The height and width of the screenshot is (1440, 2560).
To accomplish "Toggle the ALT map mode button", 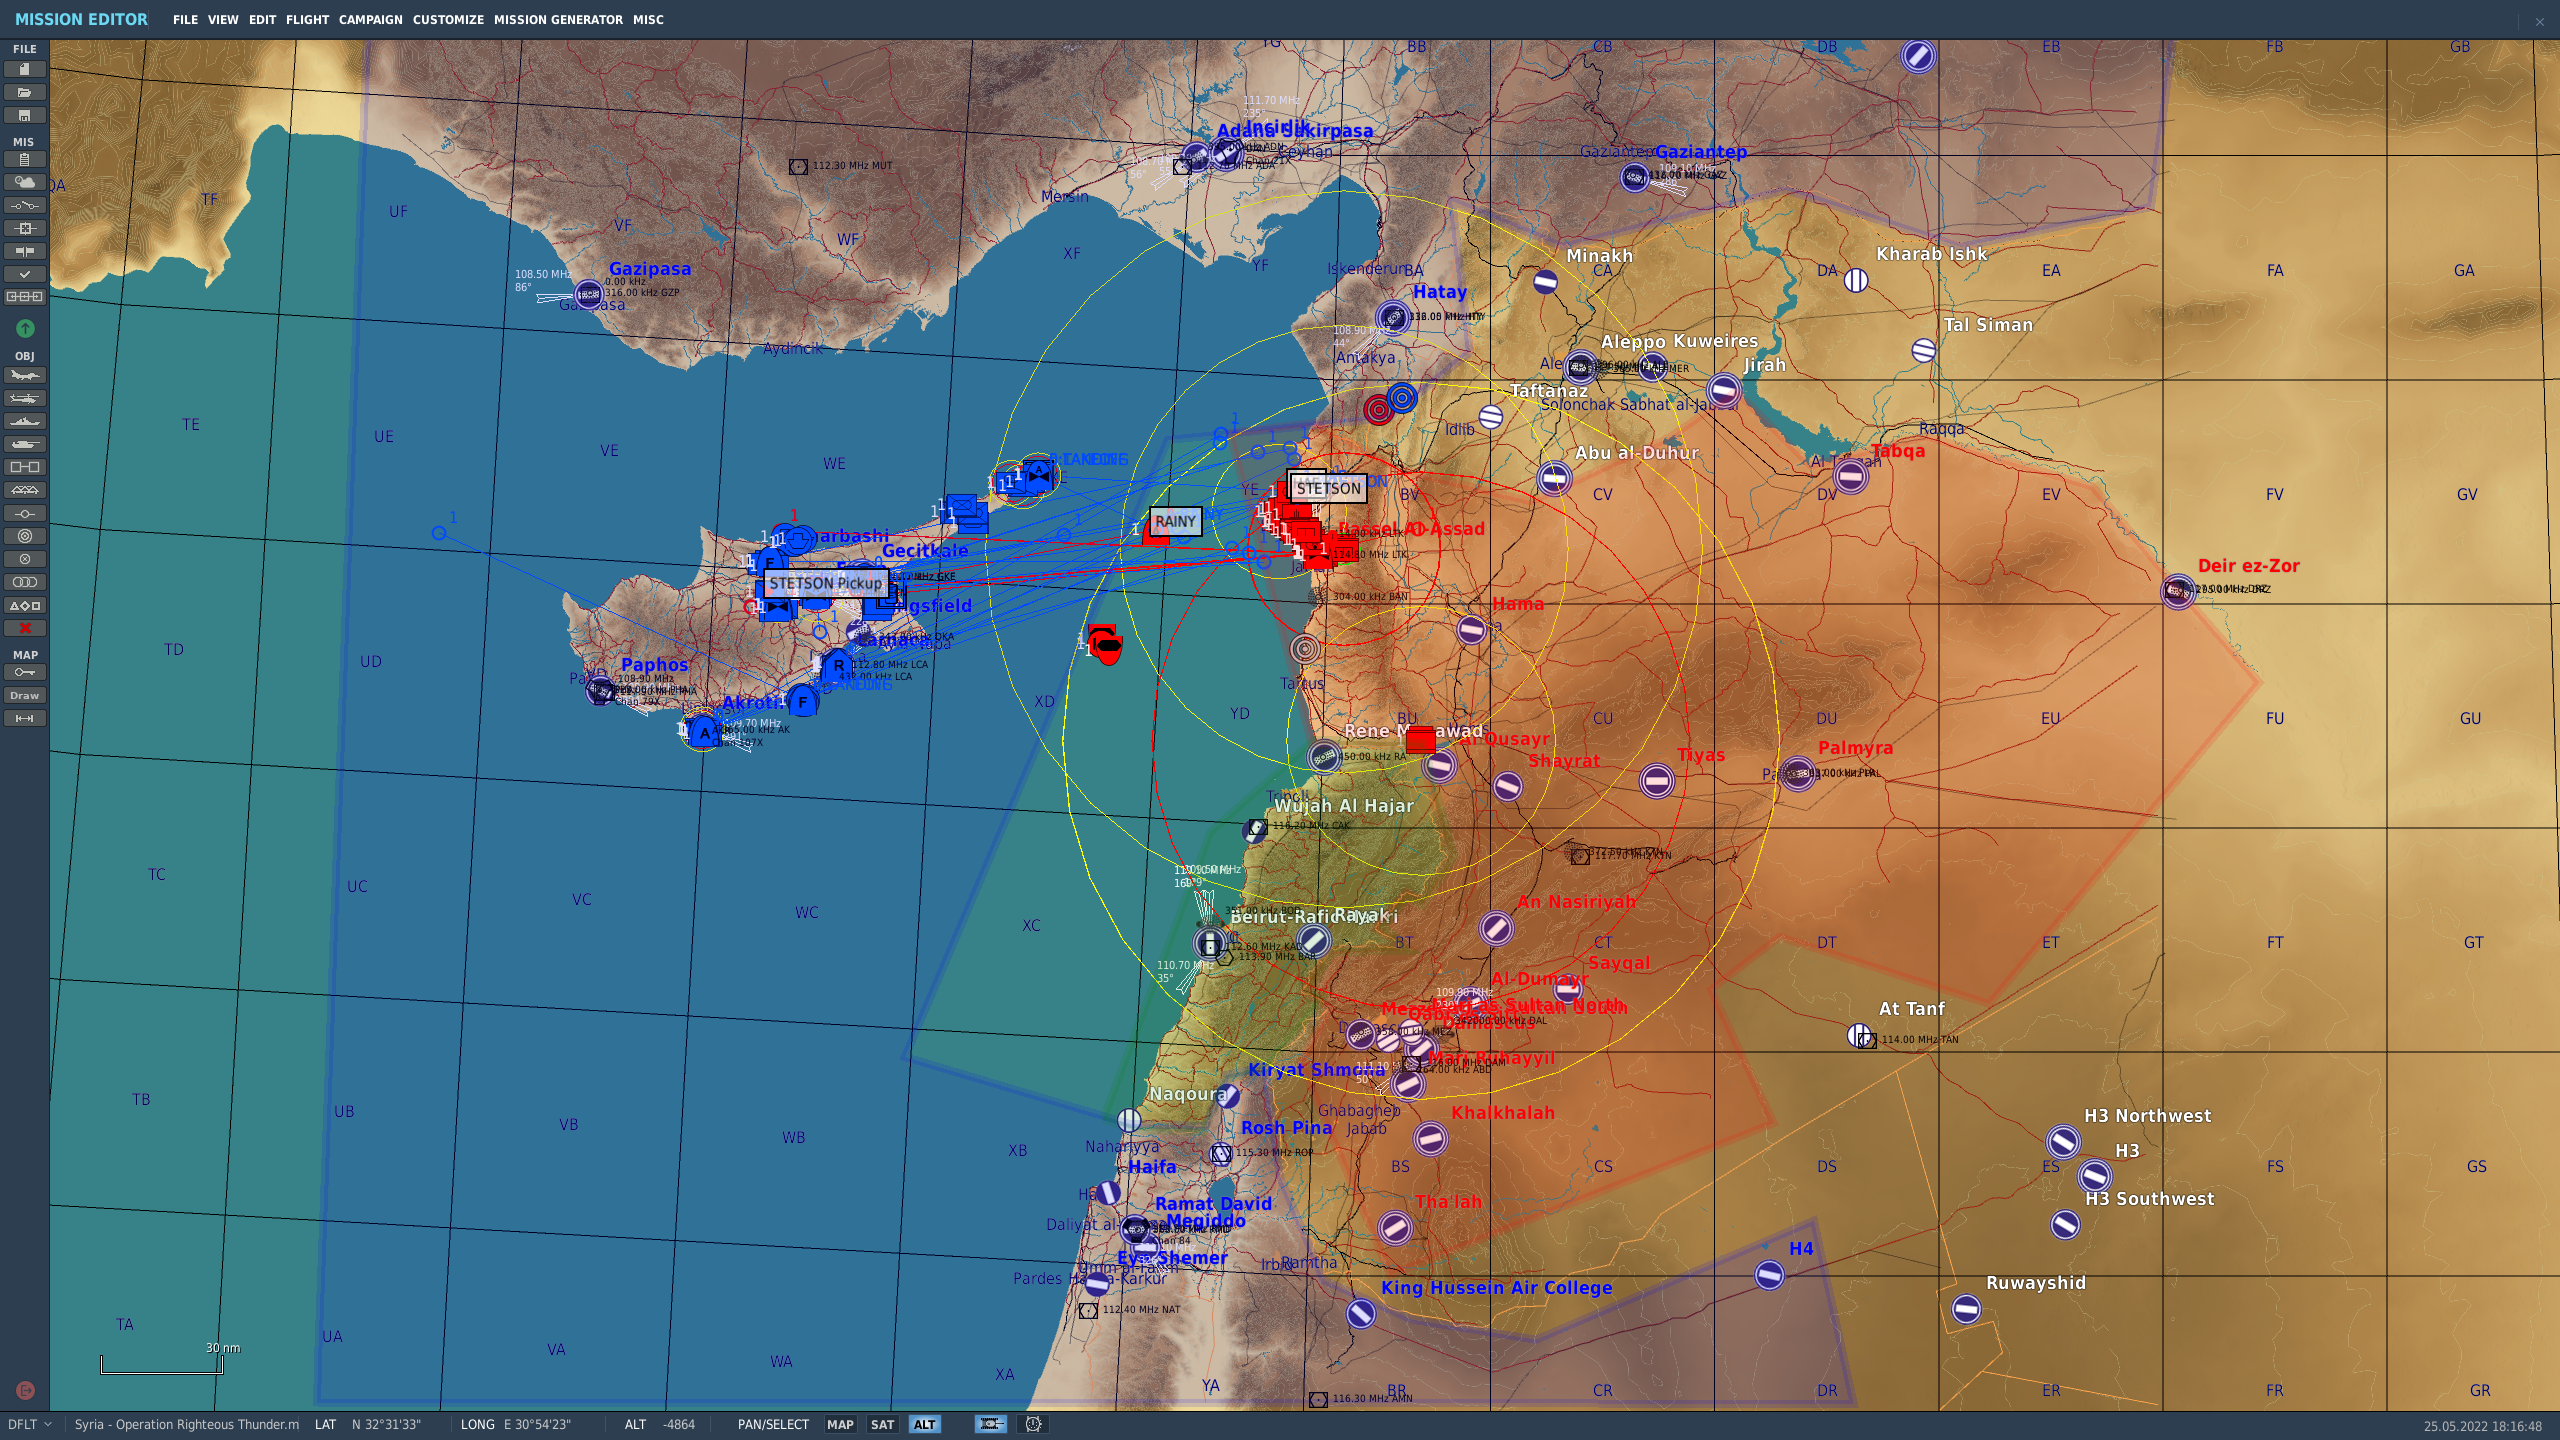I will click(x=924, y=1425).
